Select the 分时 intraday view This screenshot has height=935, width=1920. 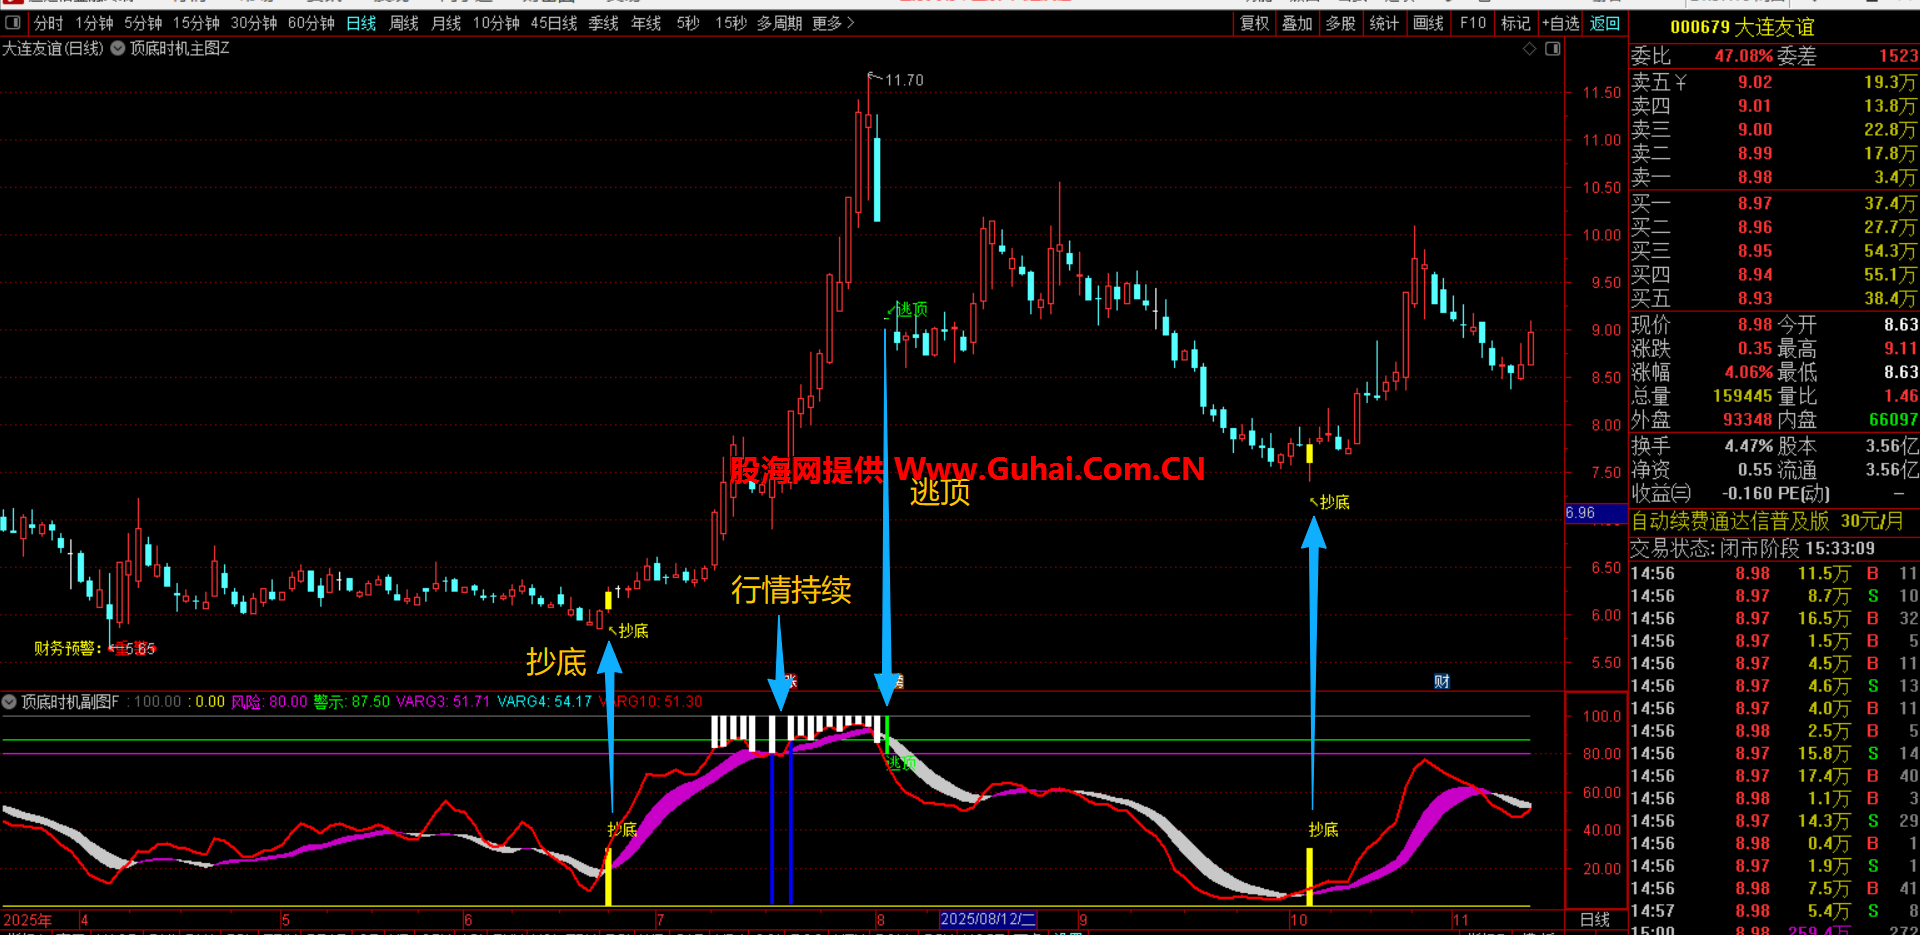point(48,23)
